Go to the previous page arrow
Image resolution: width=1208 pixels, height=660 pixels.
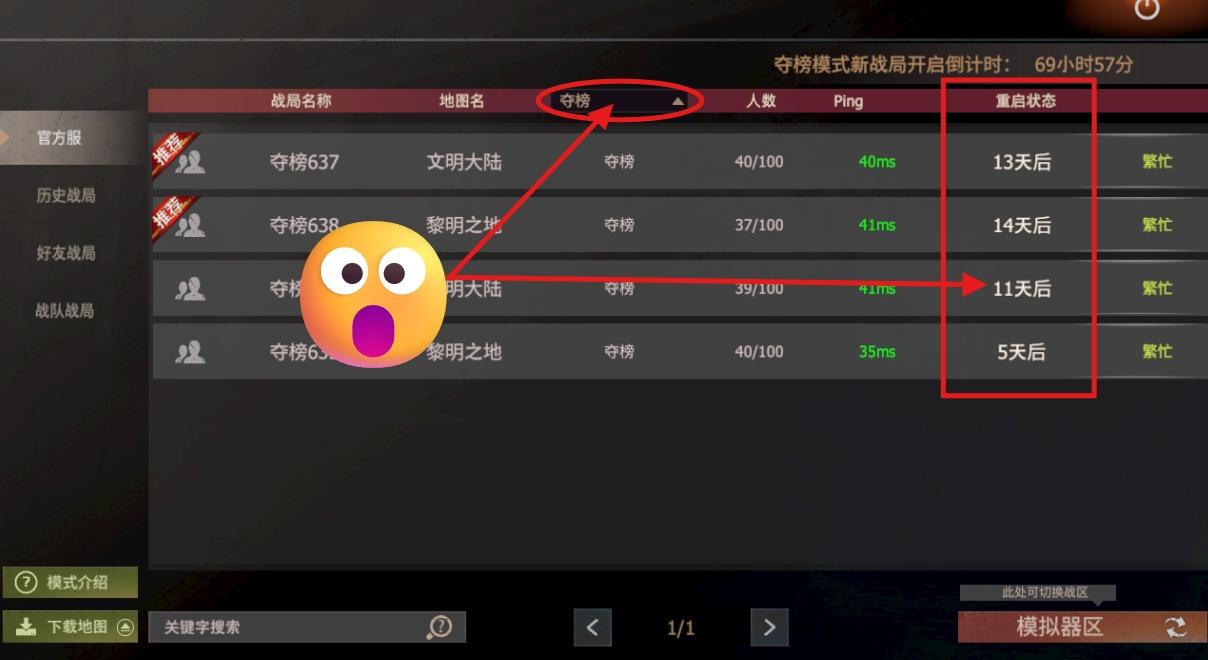(592, 627)
